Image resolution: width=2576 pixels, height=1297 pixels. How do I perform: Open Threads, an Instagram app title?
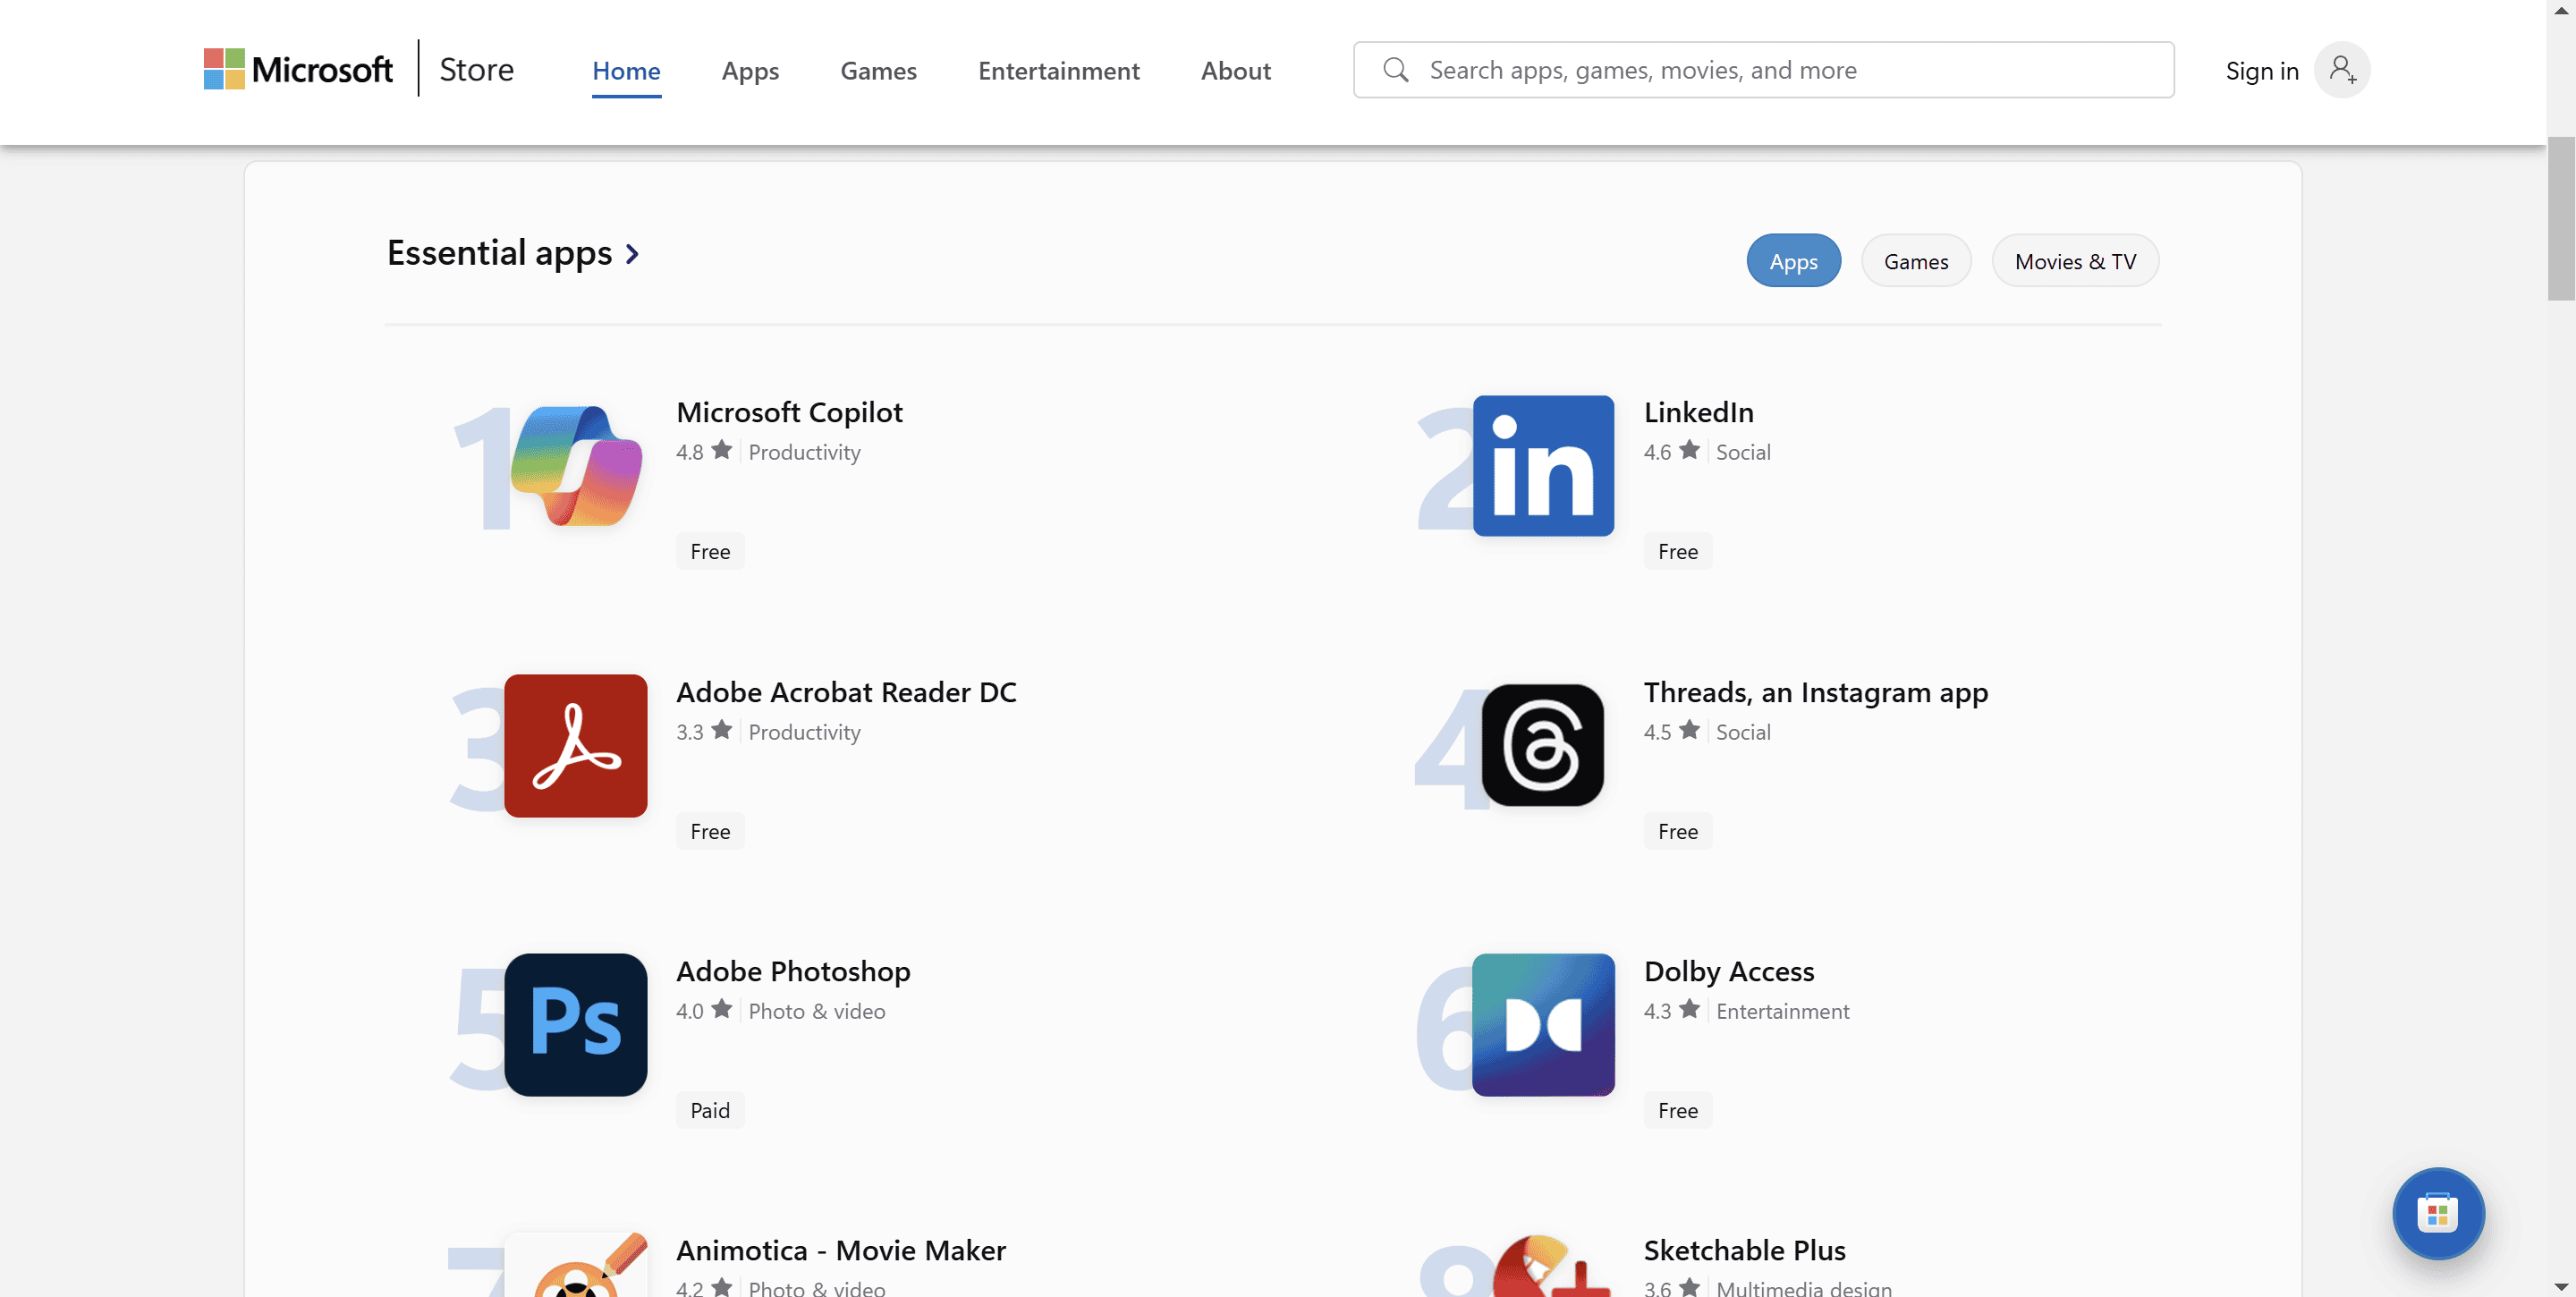(1815, 692)
